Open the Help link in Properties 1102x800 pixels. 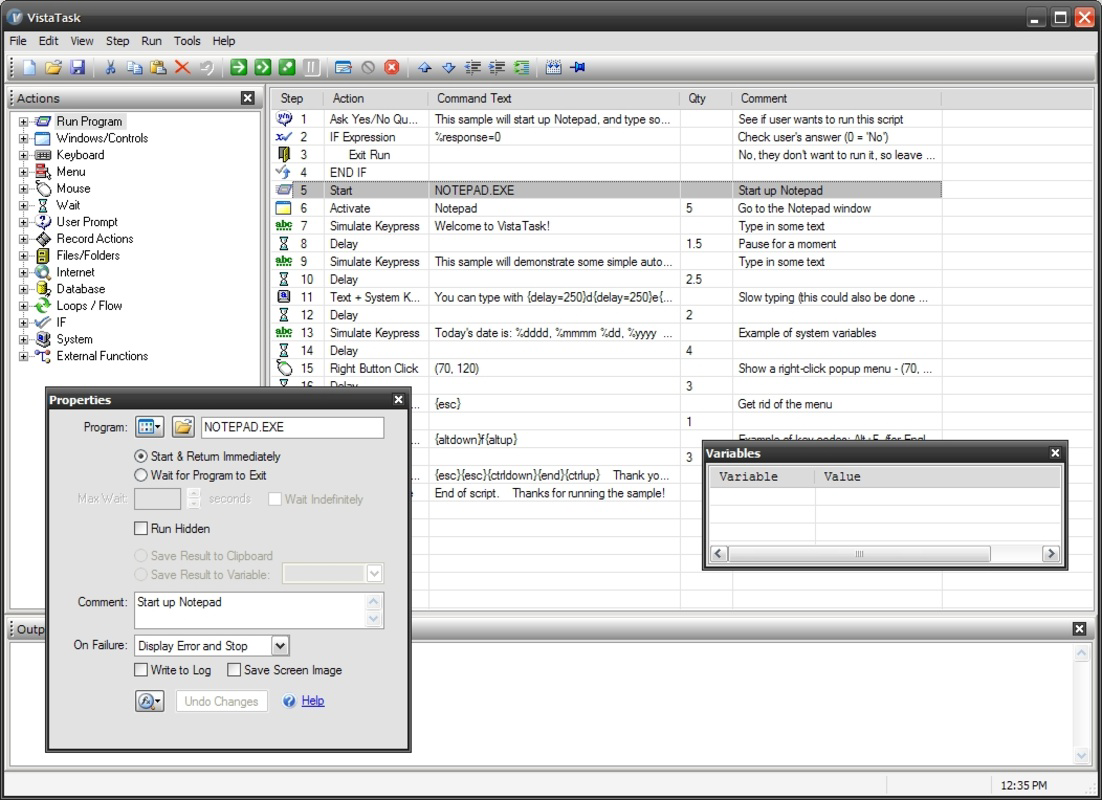[313, 701]
